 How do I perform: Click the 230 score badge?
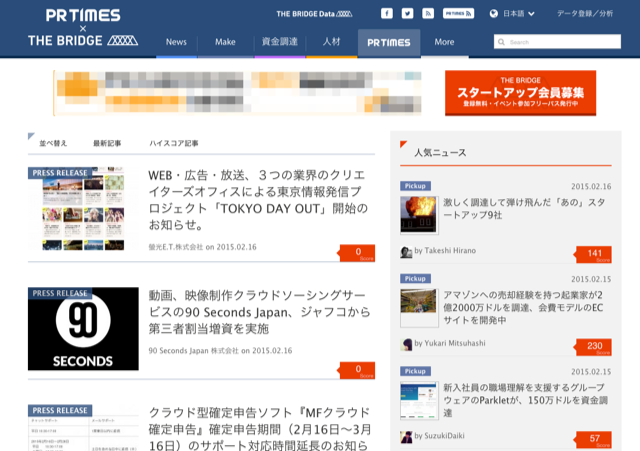593,347
